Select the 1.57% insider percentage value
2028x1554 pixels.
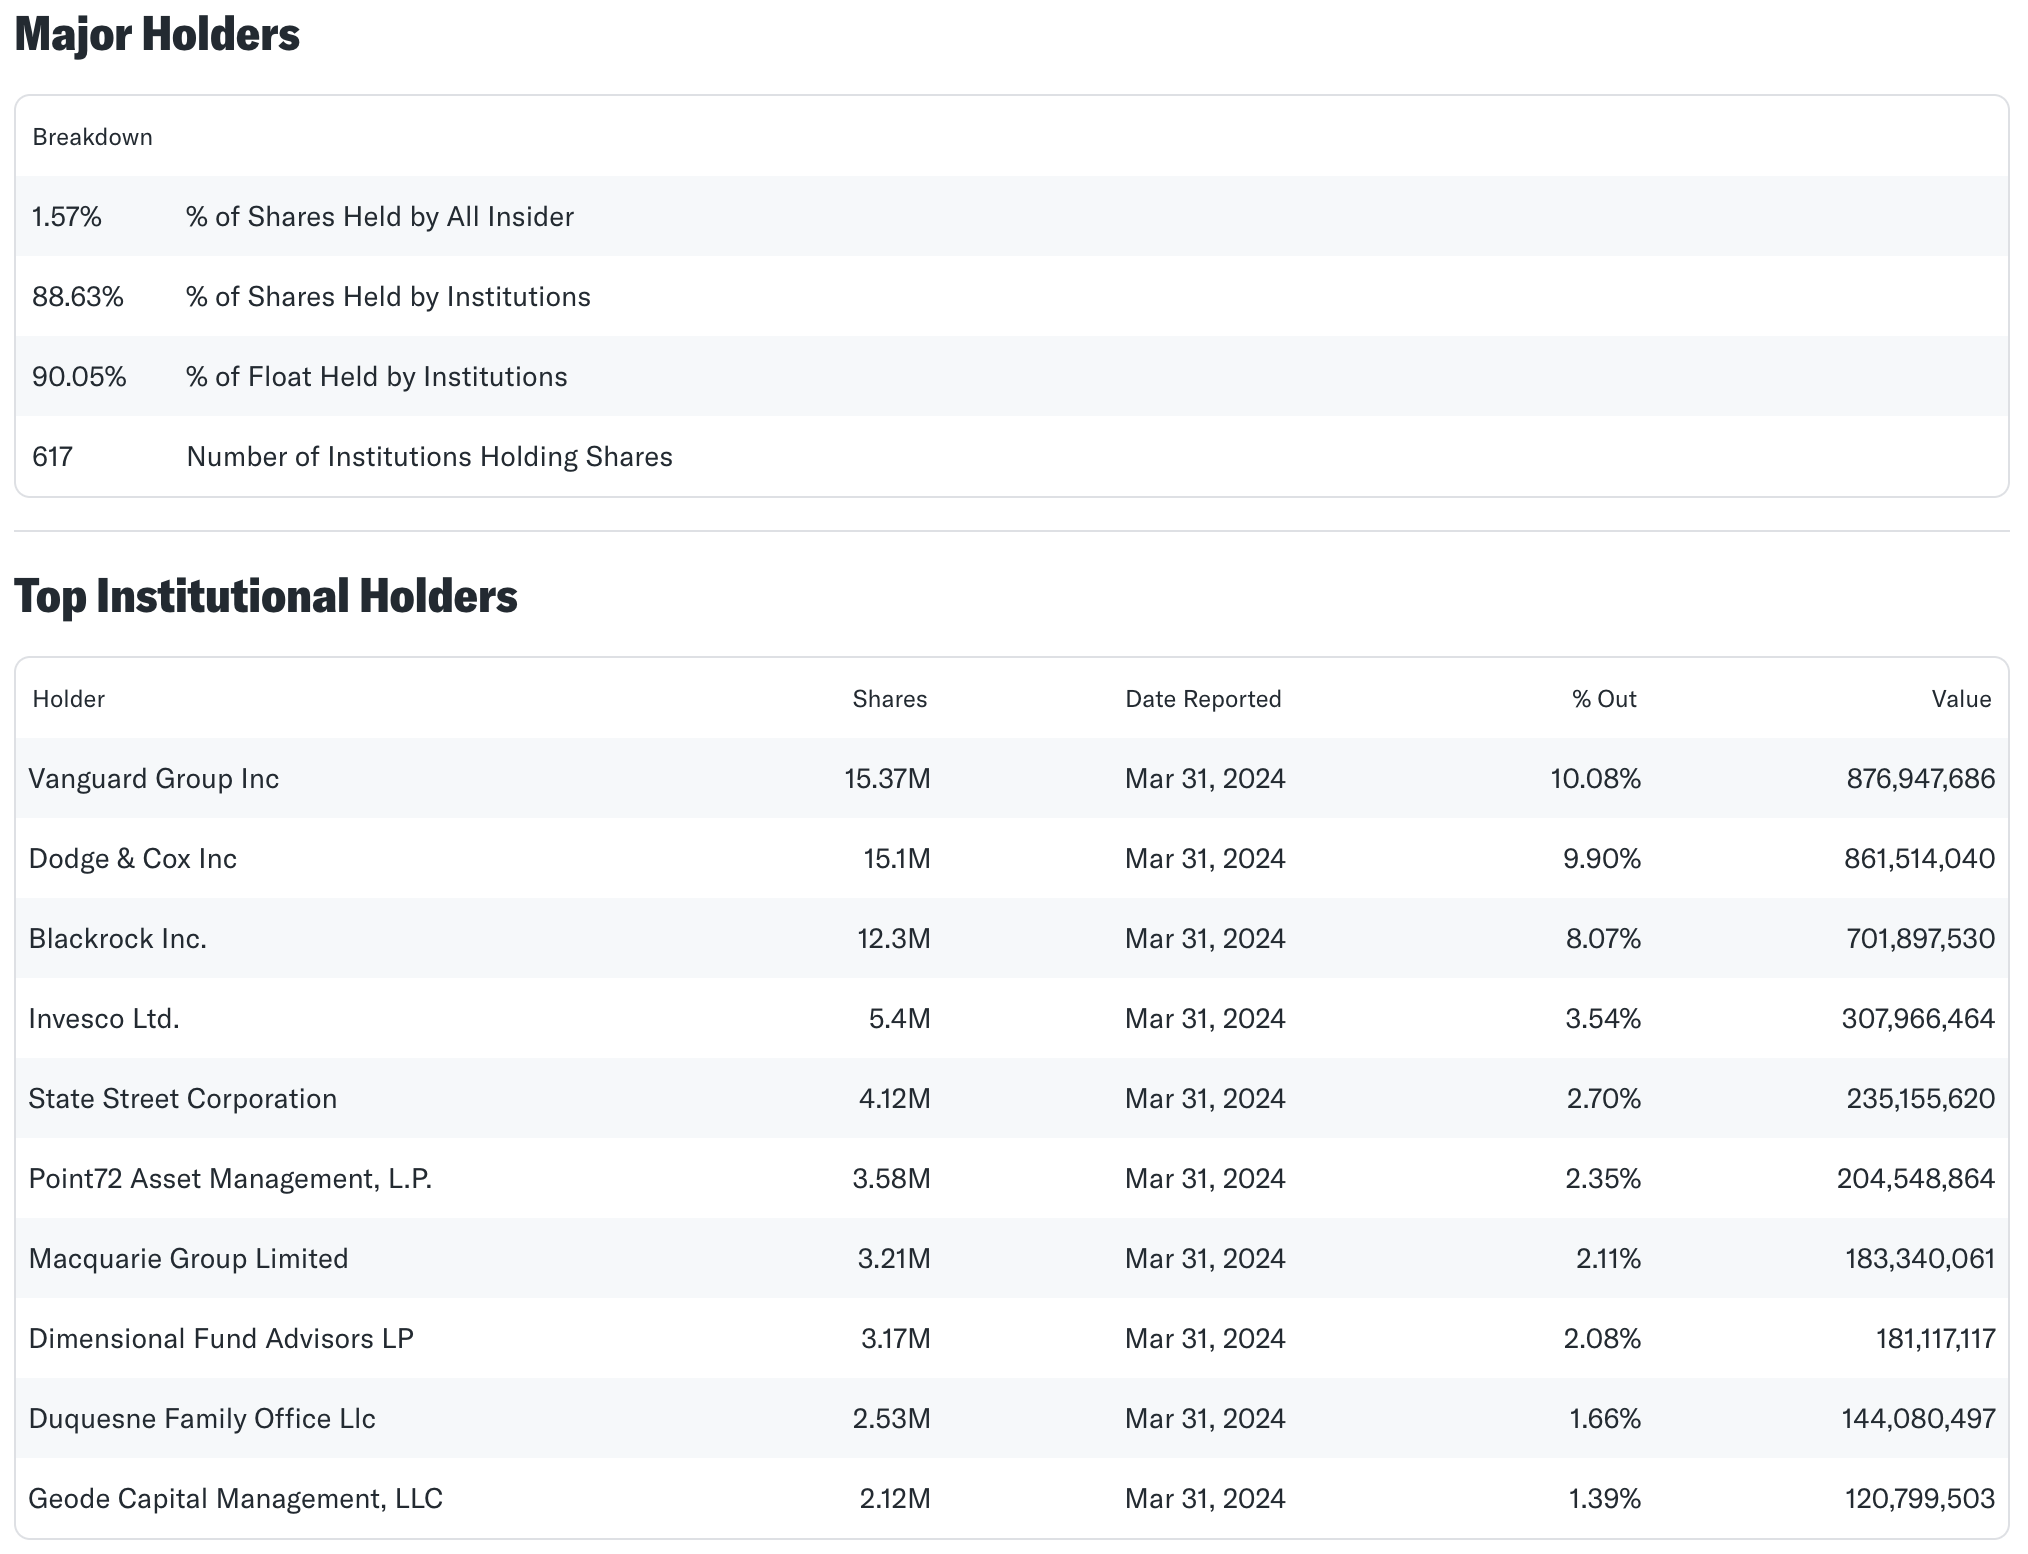pos(67,217)
